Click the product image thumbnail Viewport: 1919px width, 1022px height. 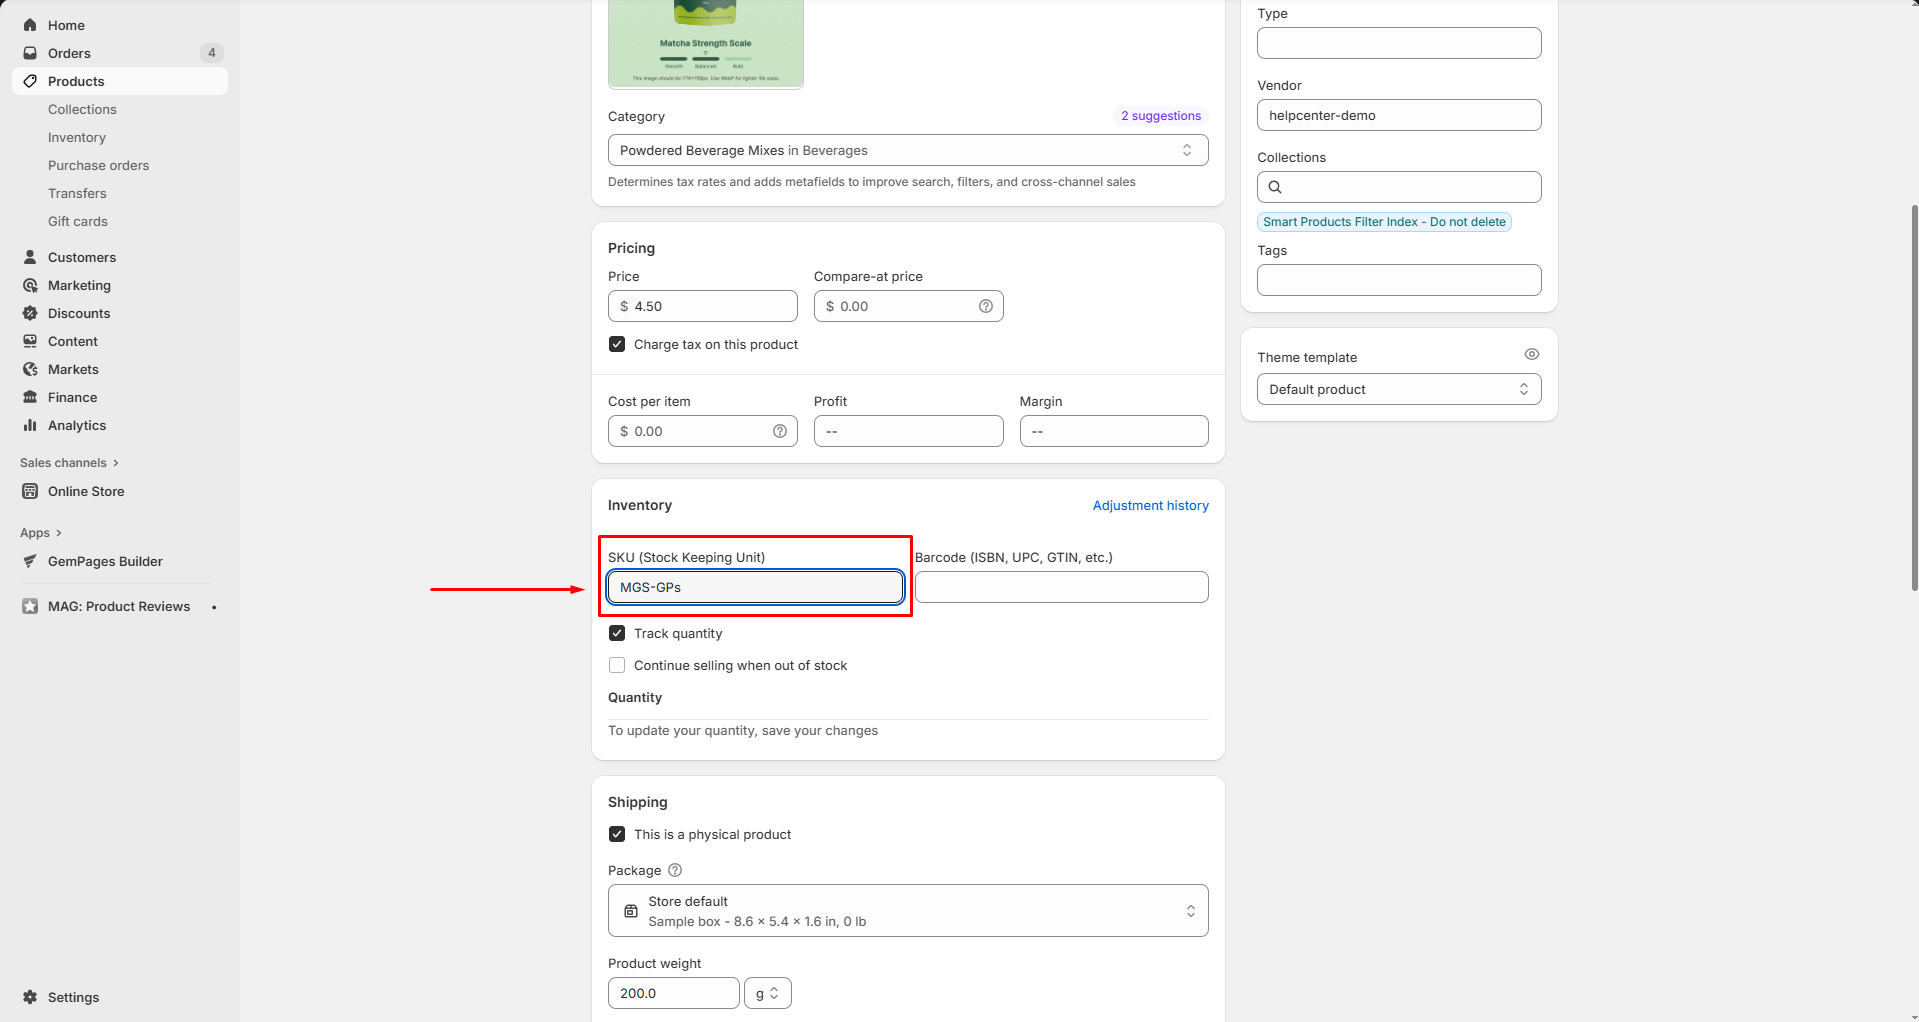click(705, 45)
